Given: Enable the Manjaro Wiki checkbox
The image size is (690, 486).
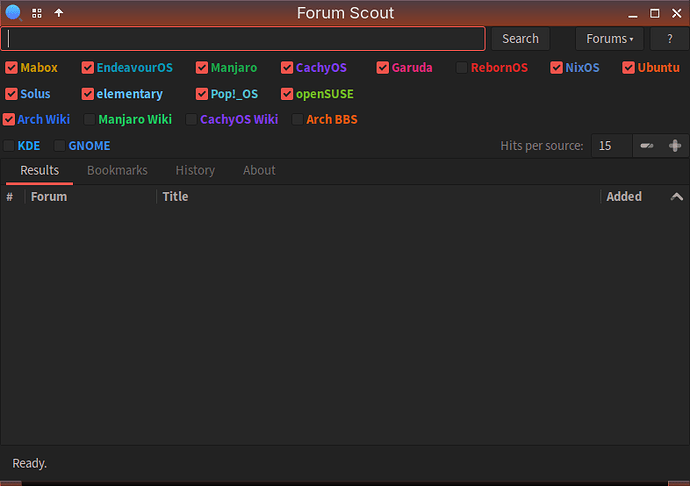Looking at the screenshot, I should click(89, 119).
